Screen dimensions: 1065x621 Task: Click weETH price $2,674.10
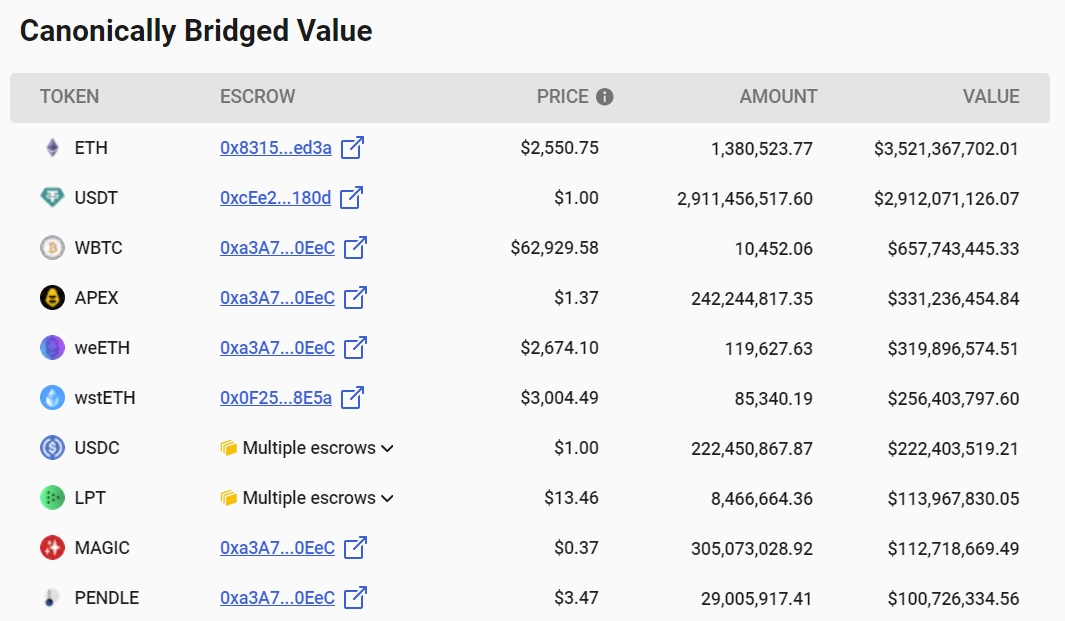(x=560, y=348)
